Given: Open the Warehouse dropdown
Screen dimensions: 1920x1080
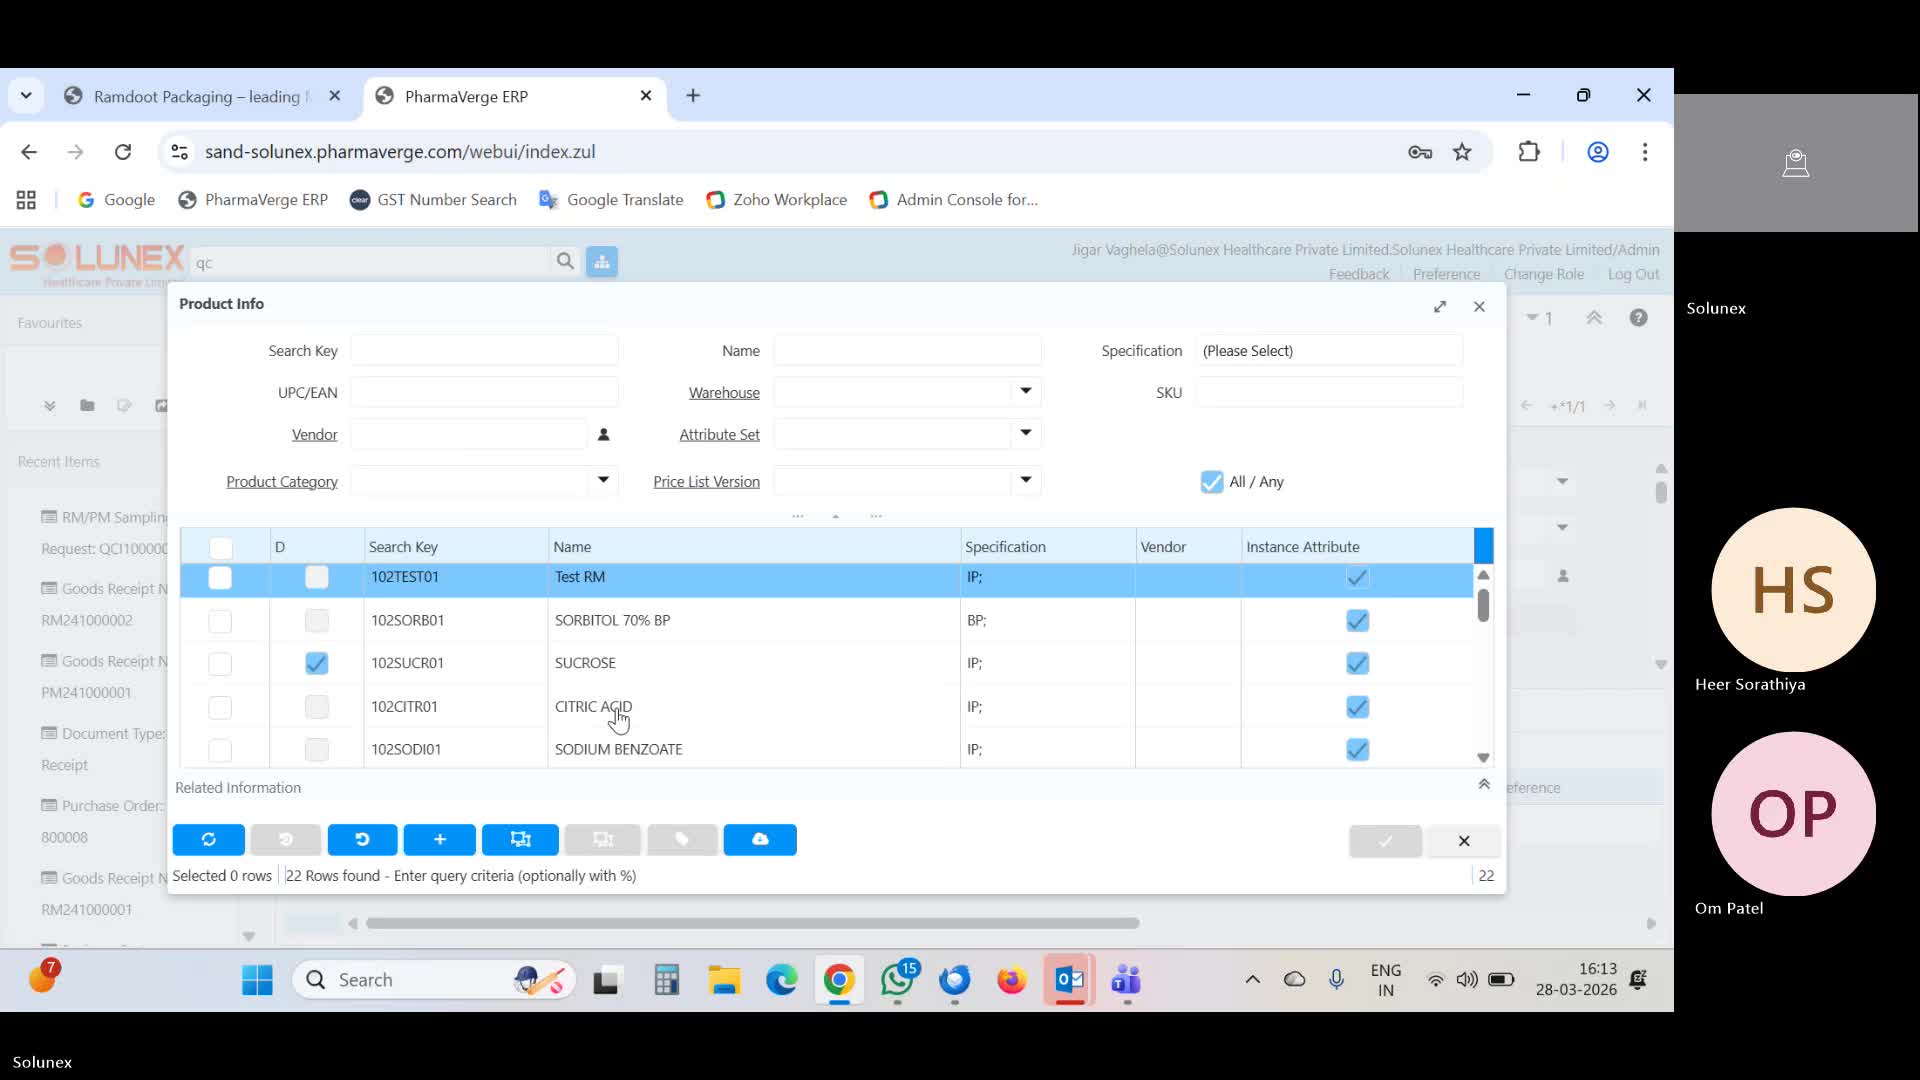Looking at the screenshot, I should point(1025,392).
